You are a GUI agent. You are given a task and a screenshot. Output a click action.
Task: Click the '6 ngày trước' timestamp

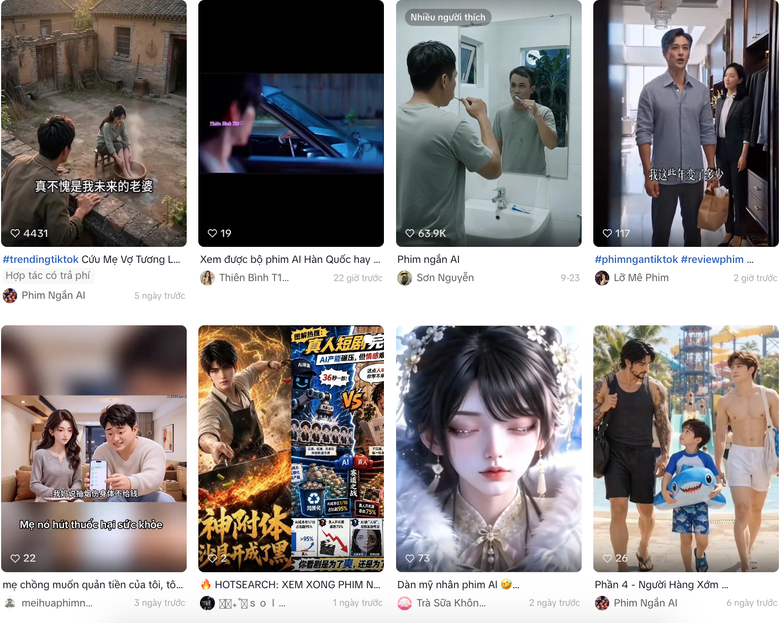(752, 603)
